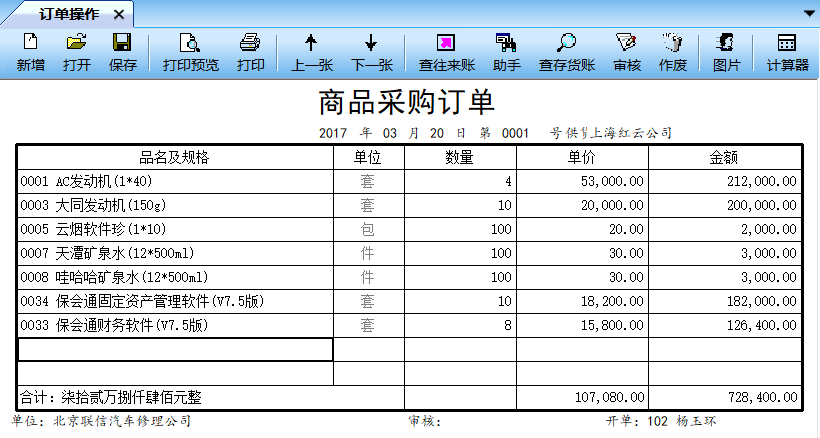The image size is (820, 438).
Task: Click quantity 4 for AC发动机
Action: (460, 181)
